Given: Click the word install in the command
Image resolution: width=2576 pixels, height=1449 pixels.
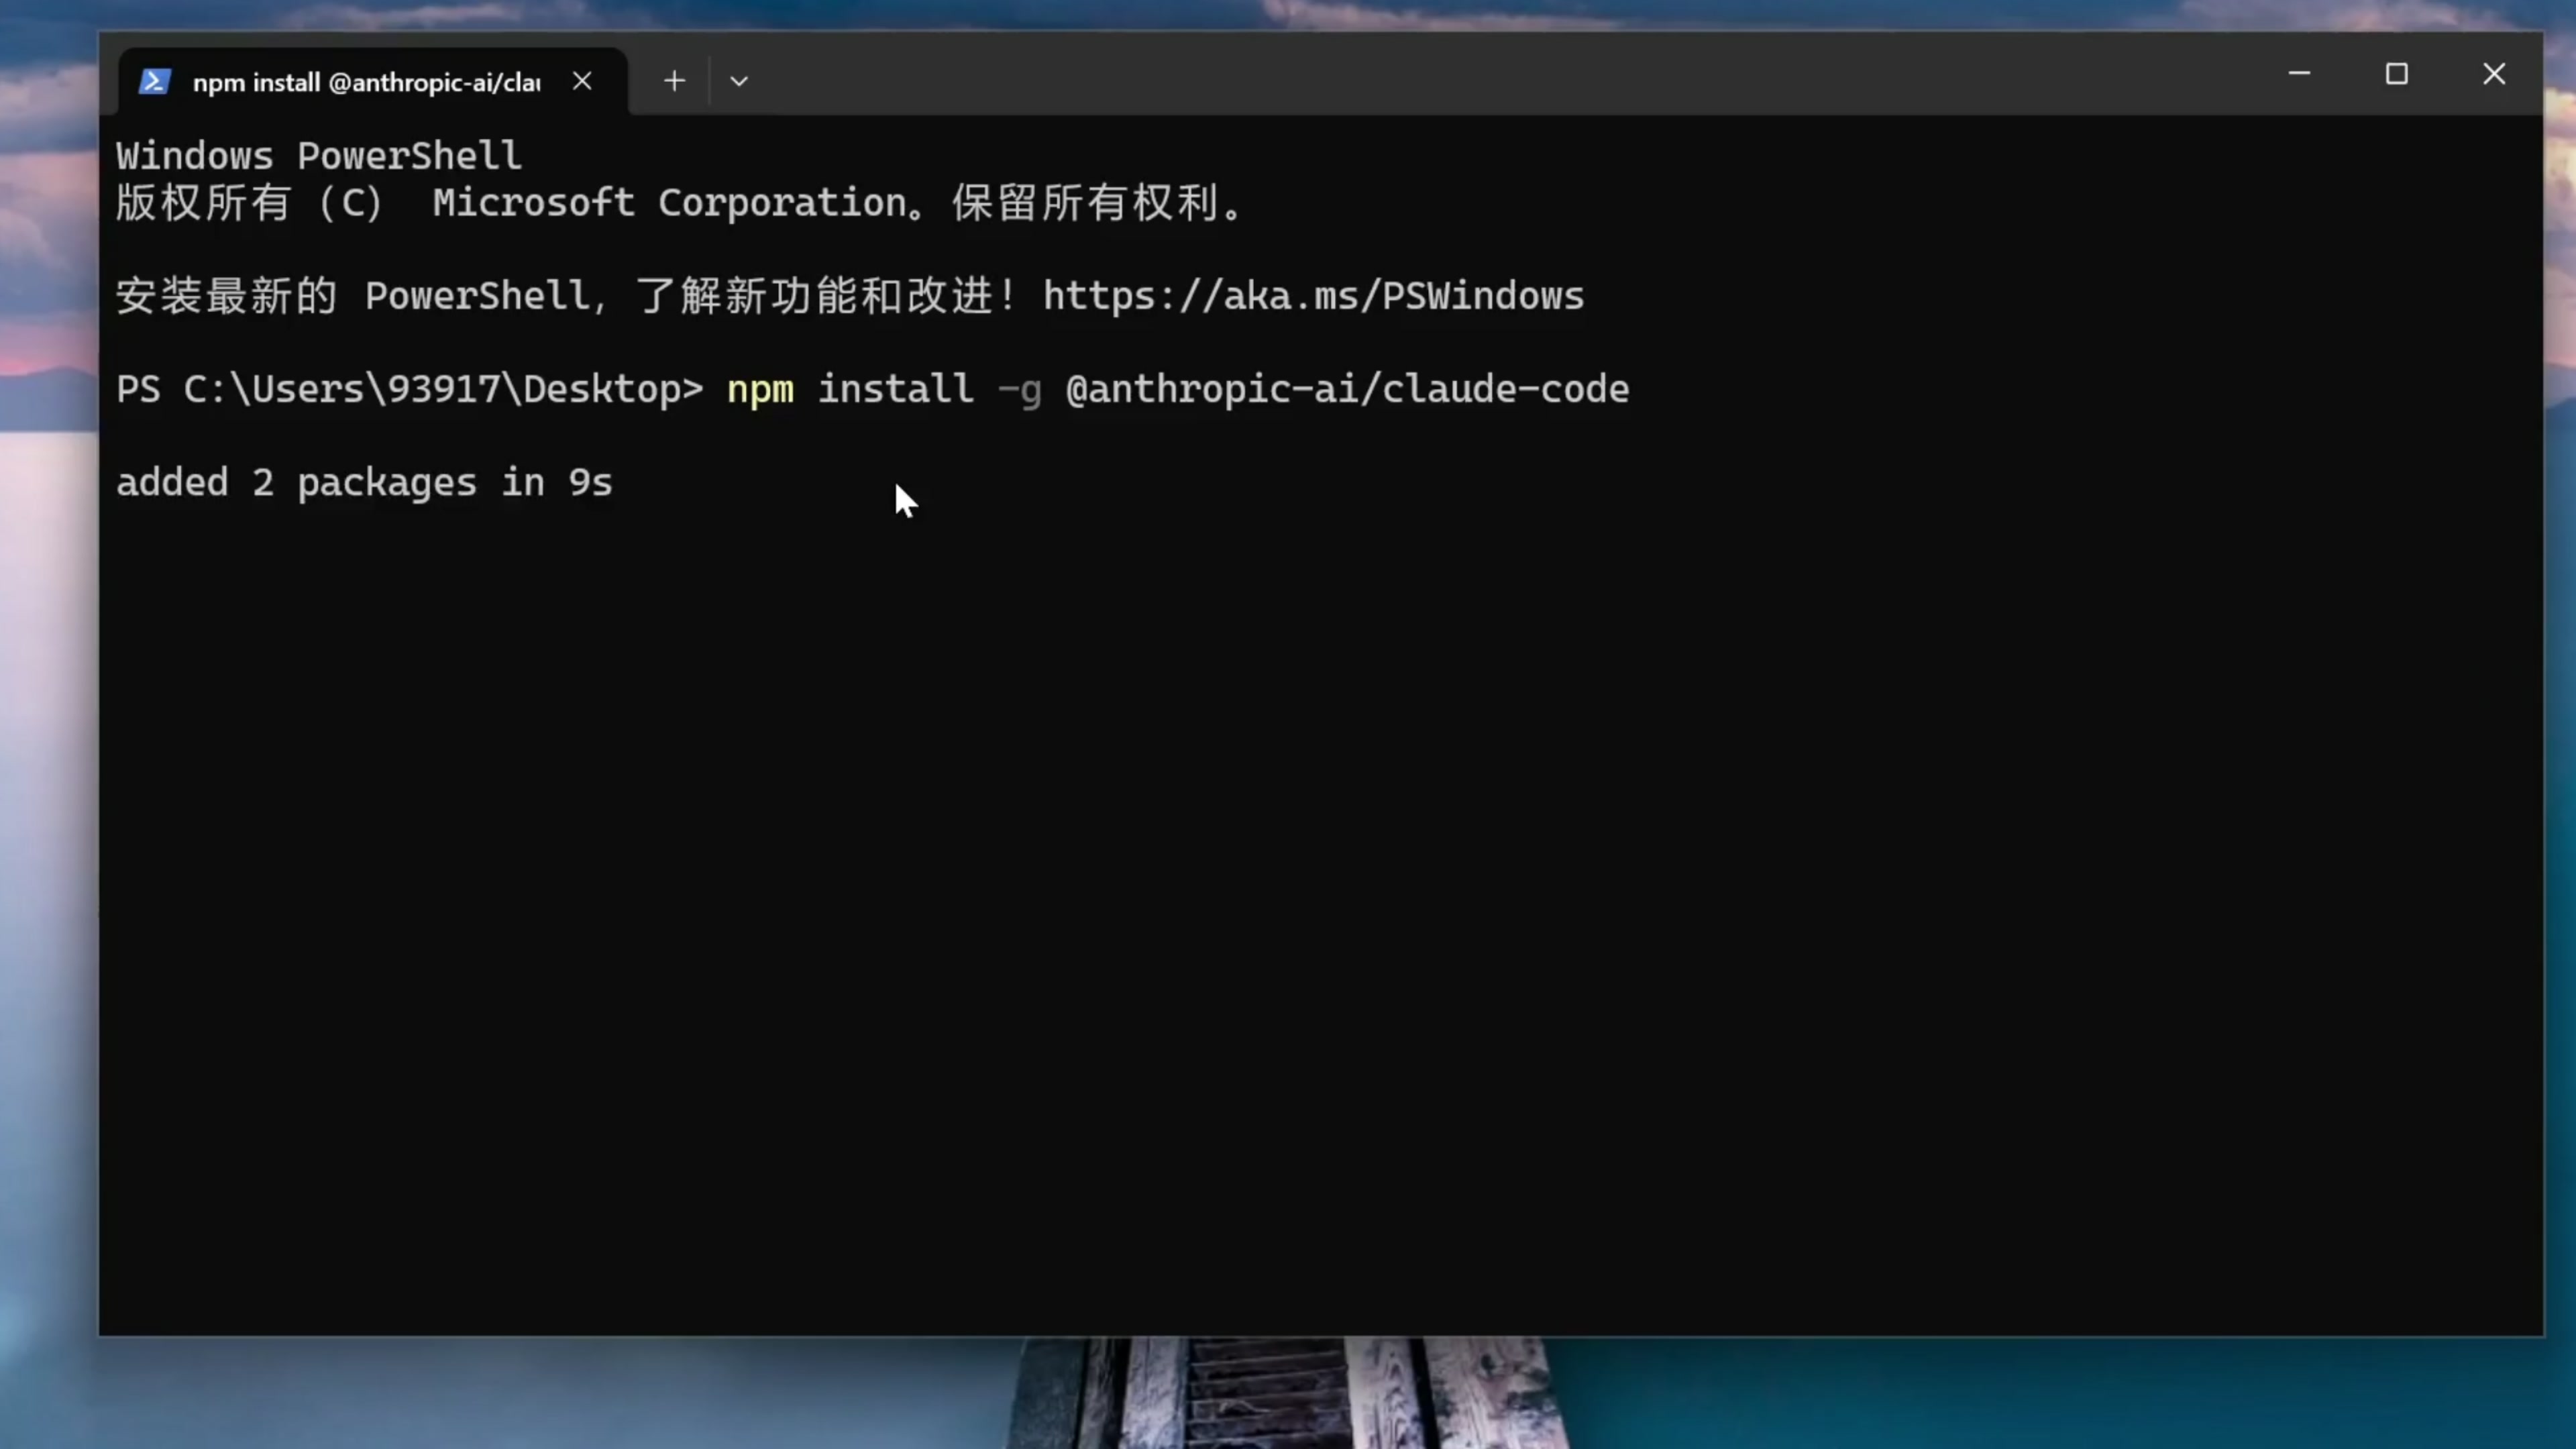Looking at the screenshot, I should [x=895, y=389].
